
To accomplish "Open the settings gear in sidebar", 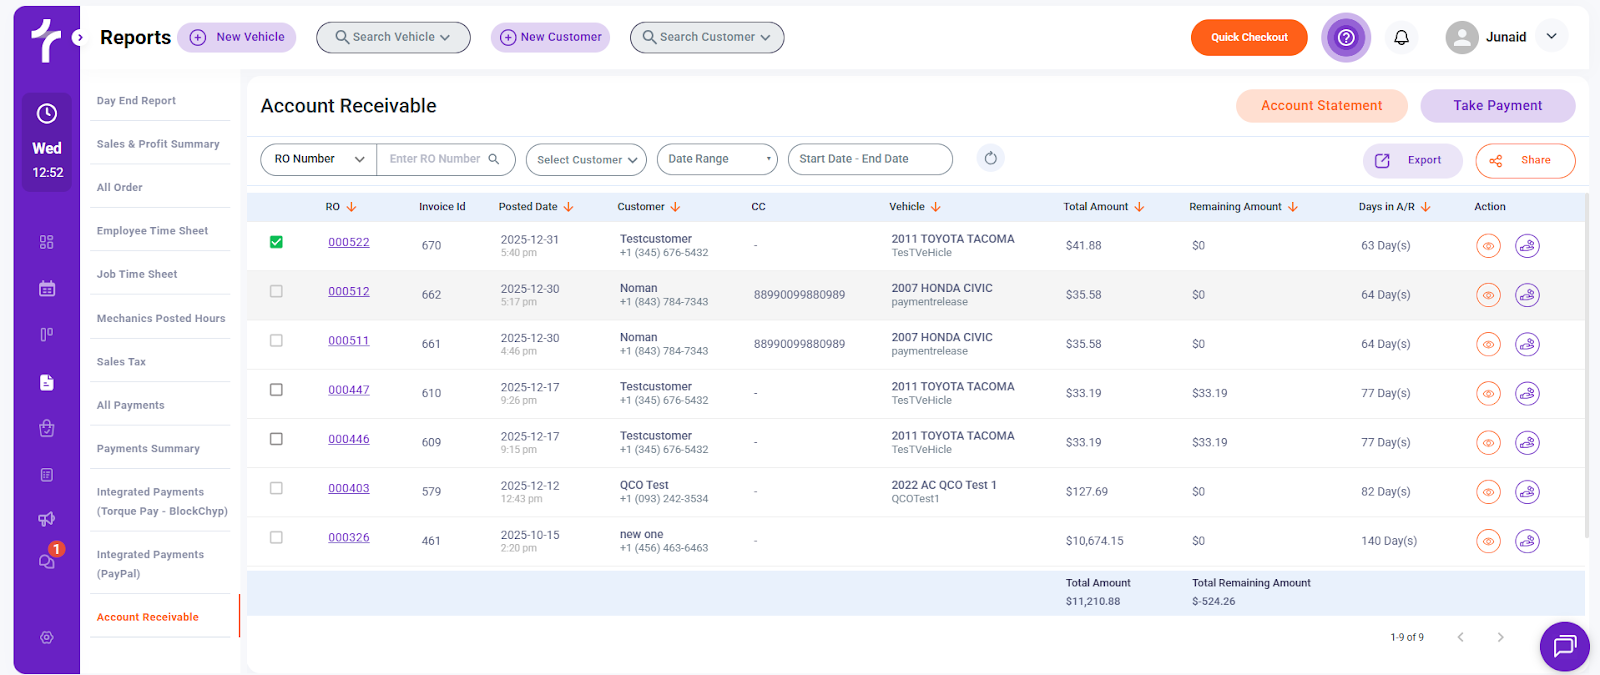I will click(x=47, y=637).
